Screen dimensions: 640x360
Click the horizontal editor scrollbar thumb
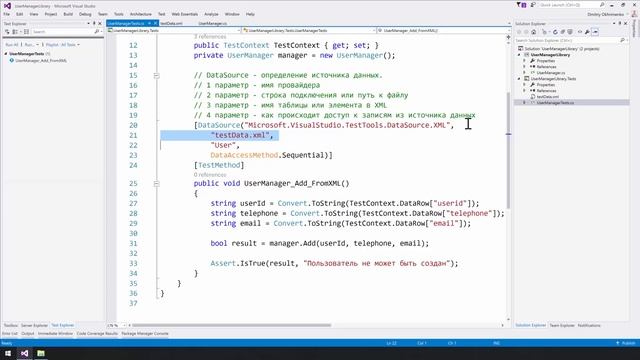(x=231, y=326)
